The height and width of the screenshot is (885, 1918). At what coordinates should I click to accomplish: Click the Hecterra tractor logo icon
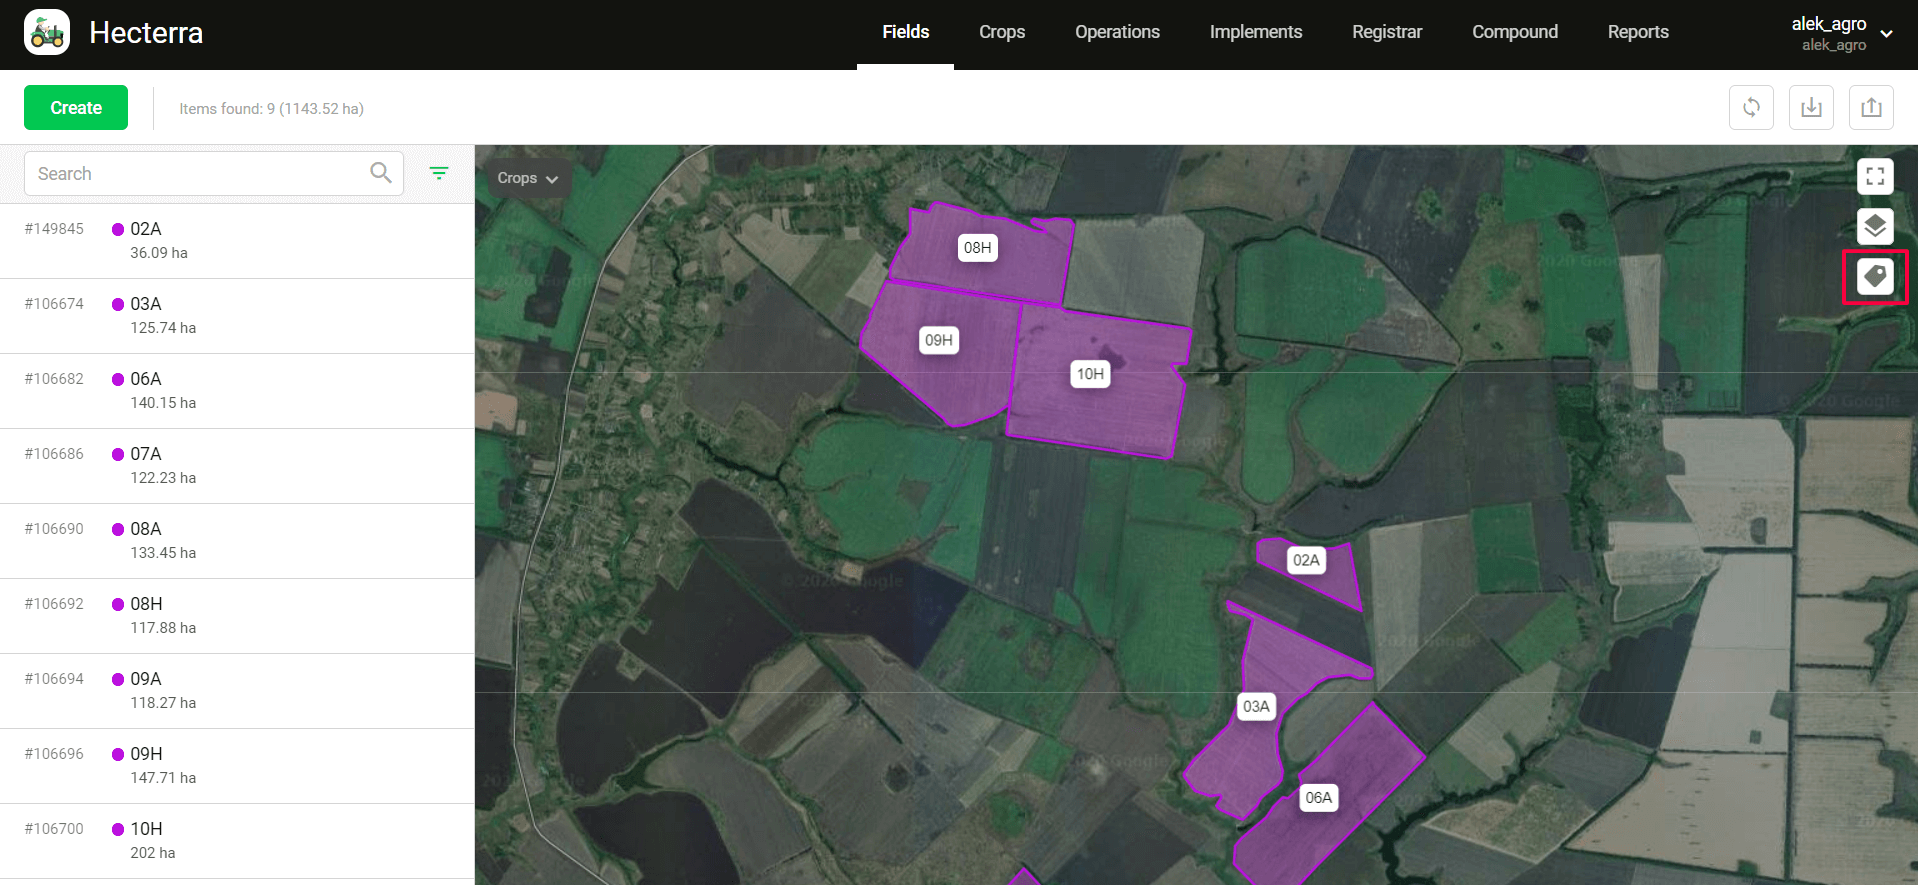click(x=47, y=32)
